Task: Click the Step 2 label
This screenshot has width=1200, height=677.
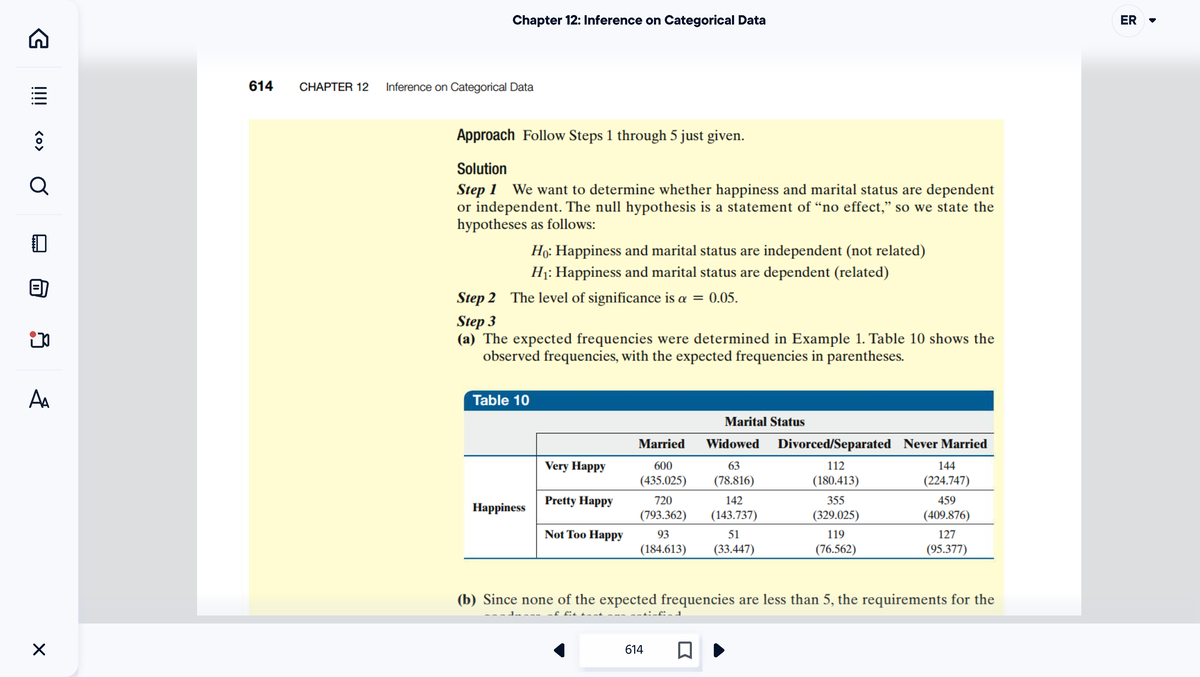Action: click(x=476, y=298)
